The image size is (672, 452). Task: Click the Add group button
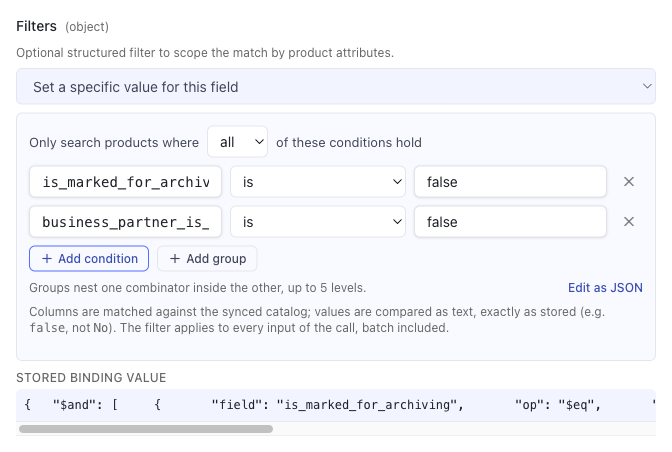(x=207, y=258)
